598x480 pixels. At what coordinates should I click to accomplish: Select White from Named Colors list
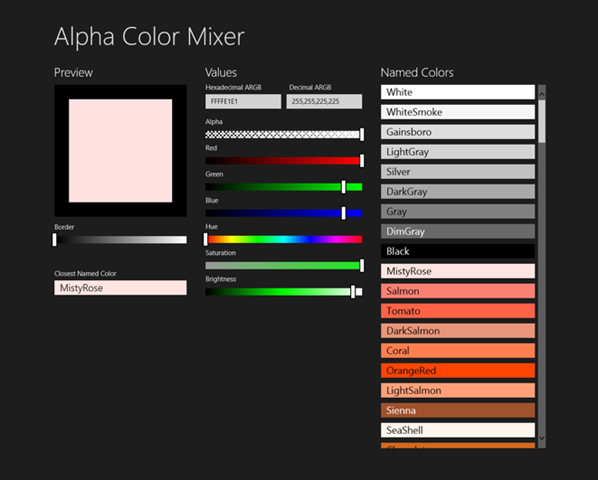458,92
